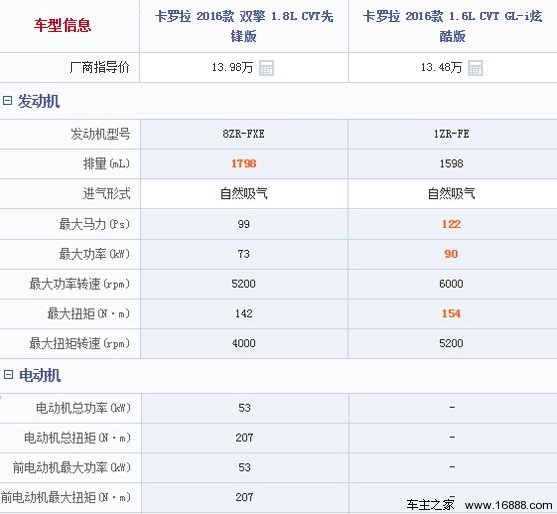557x514 pixels.
Task: Click engine model 8ZR-FXE
Action: click(244, 134)
